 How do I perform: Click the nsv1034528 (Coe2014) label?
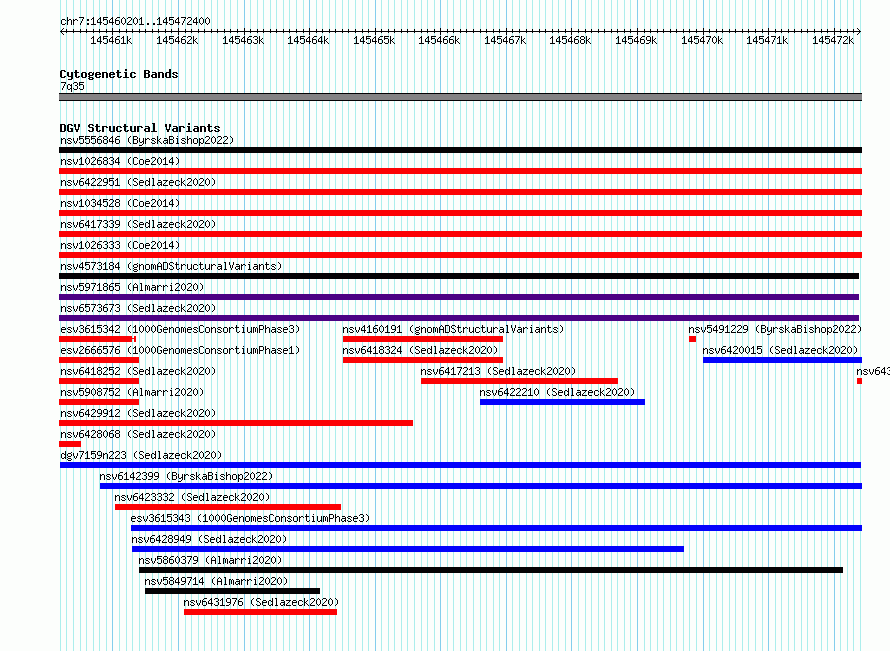(x=120, y=203)
